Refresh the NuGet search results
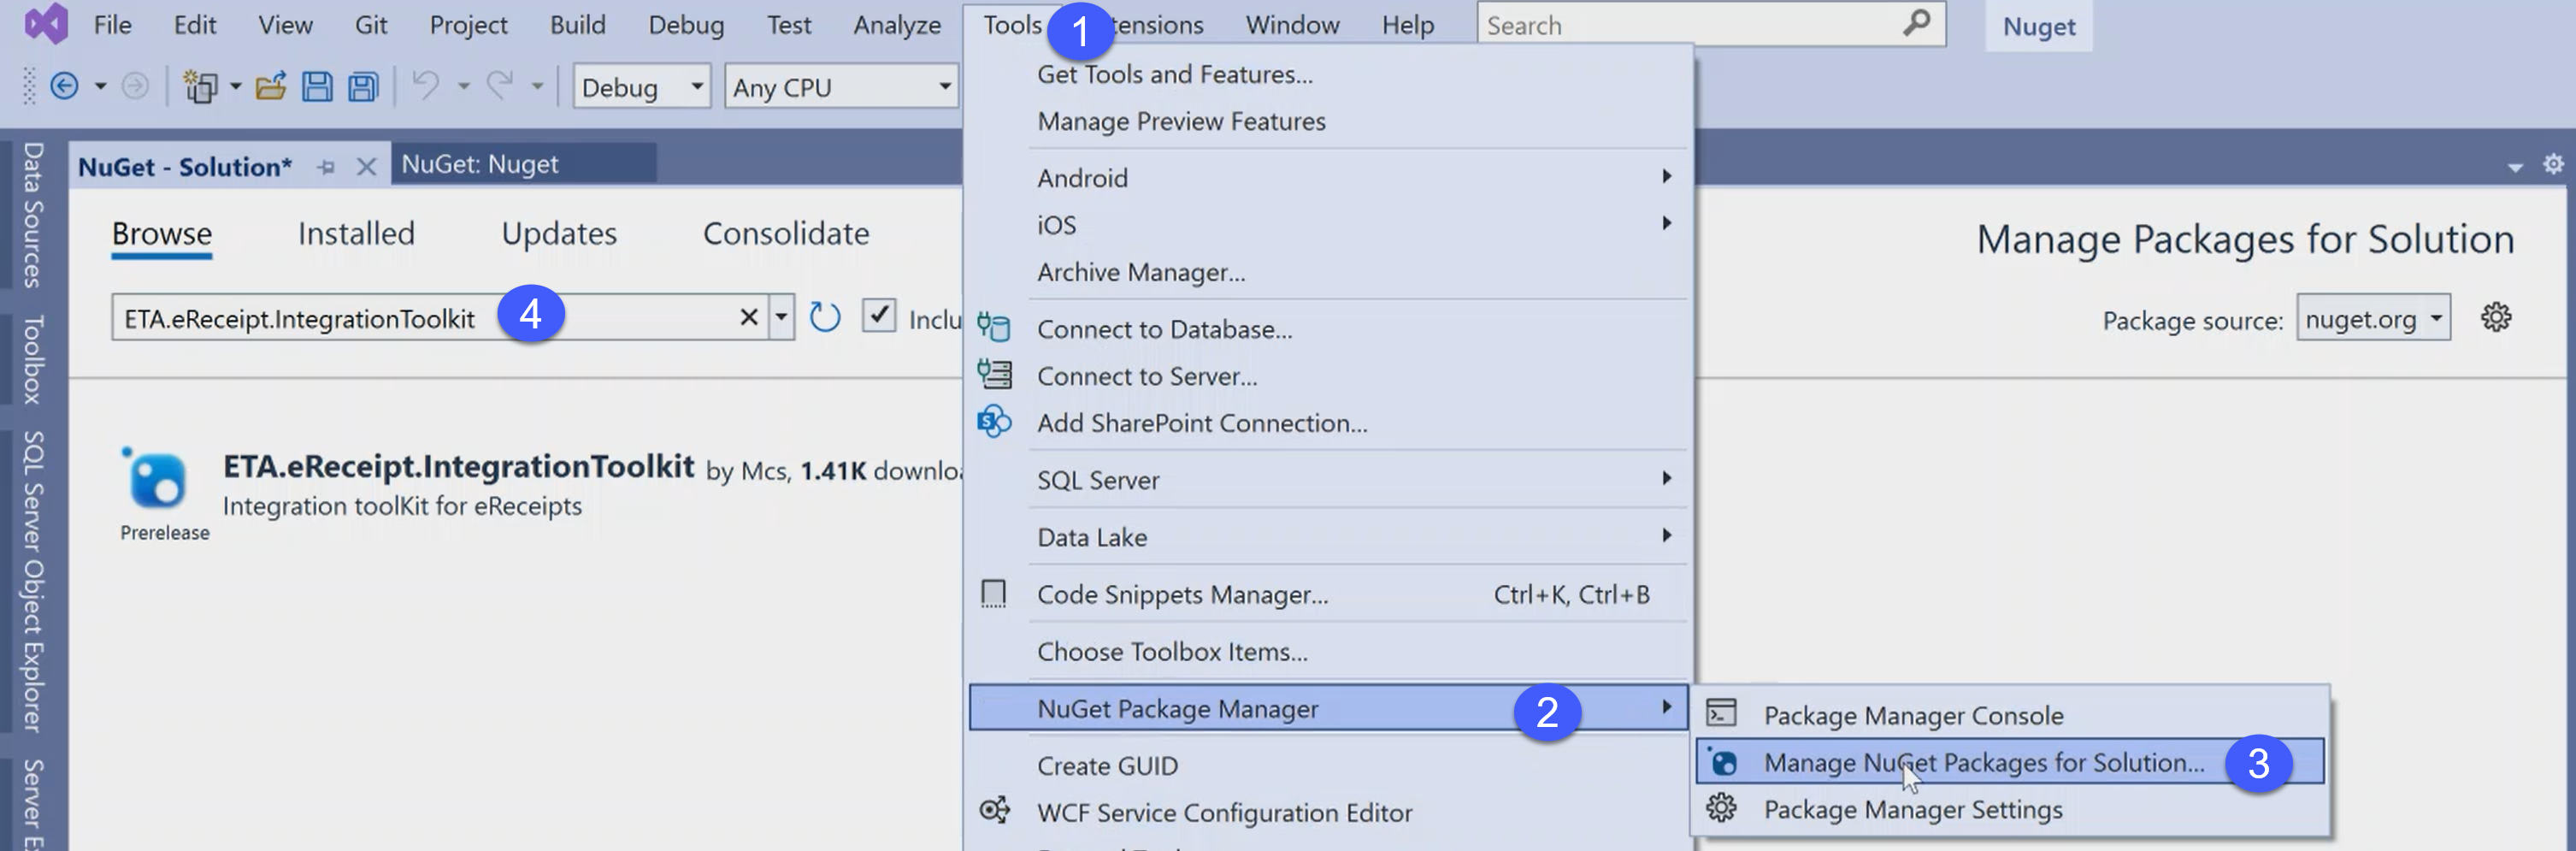Viewport: 2576px width, 851px height. pos(823,317)
